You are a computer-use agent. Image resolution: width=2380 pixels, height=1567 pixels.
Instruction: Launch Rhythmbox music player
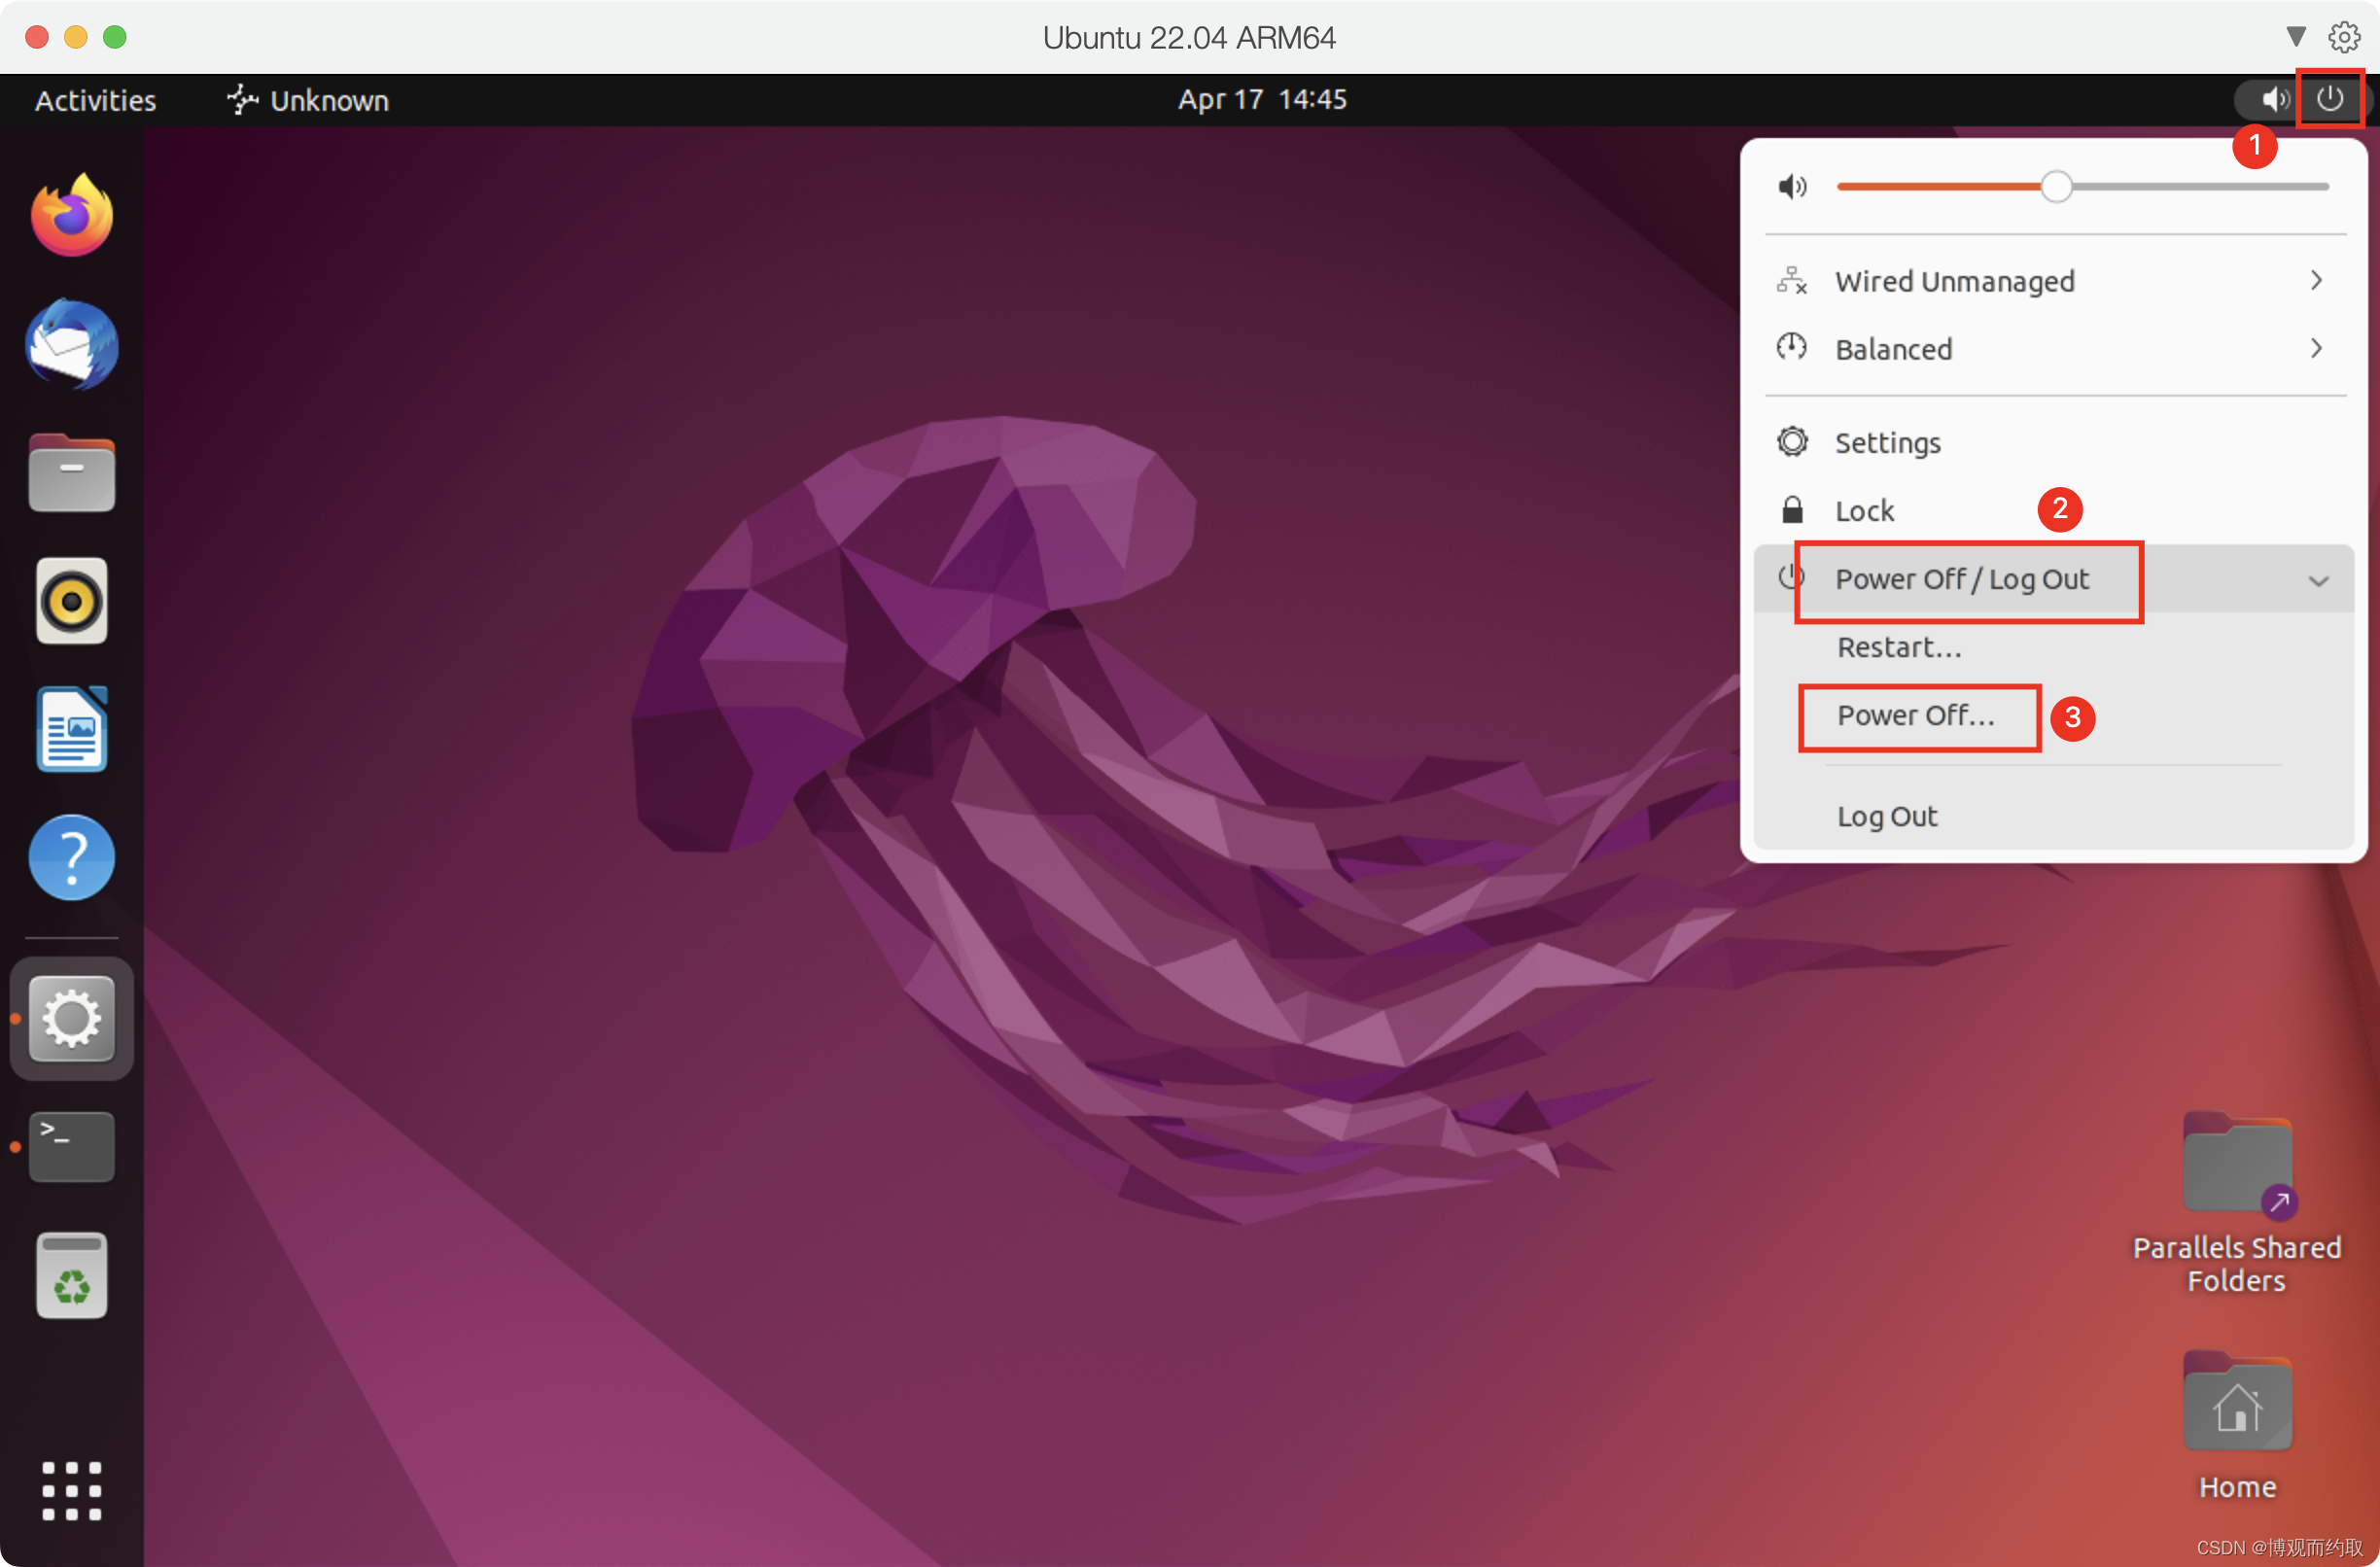click(72, 601)
